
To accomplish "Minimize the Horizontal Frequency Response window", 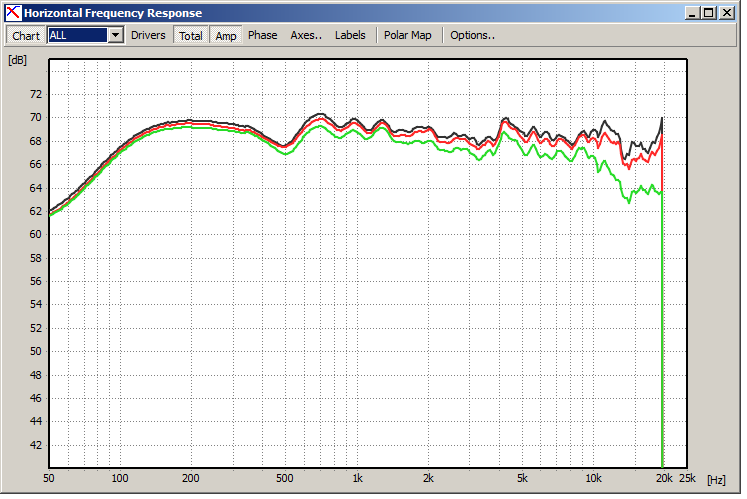I will (692, 13).
